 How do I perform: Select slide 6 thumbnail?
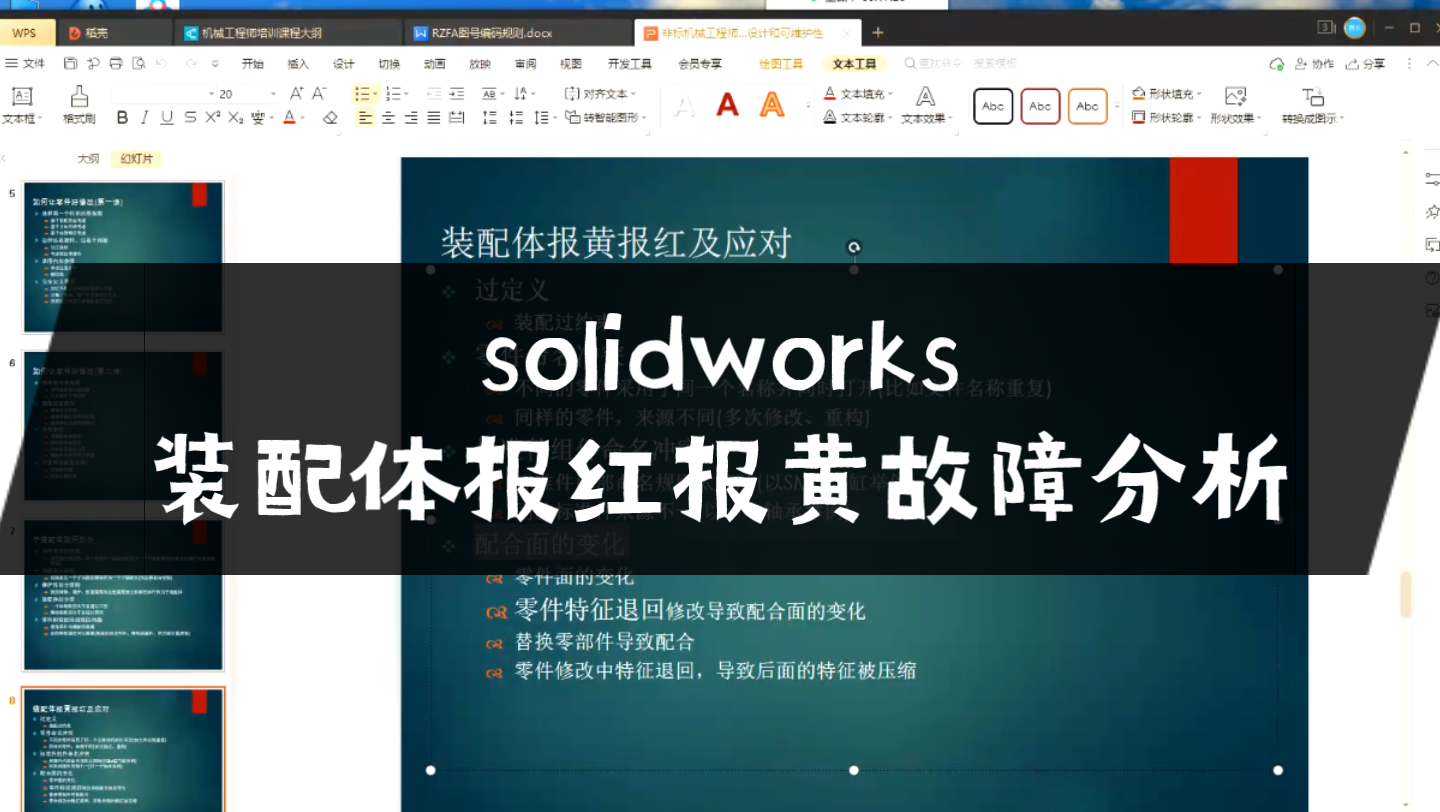(123, 426)
